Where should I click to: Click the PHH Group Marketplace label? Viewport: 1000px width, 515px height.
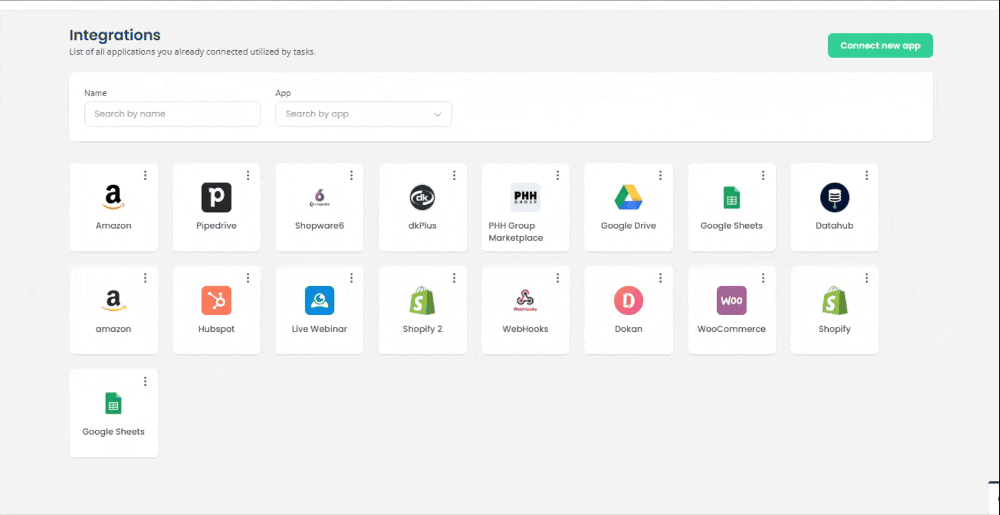[x=517, y=232]
